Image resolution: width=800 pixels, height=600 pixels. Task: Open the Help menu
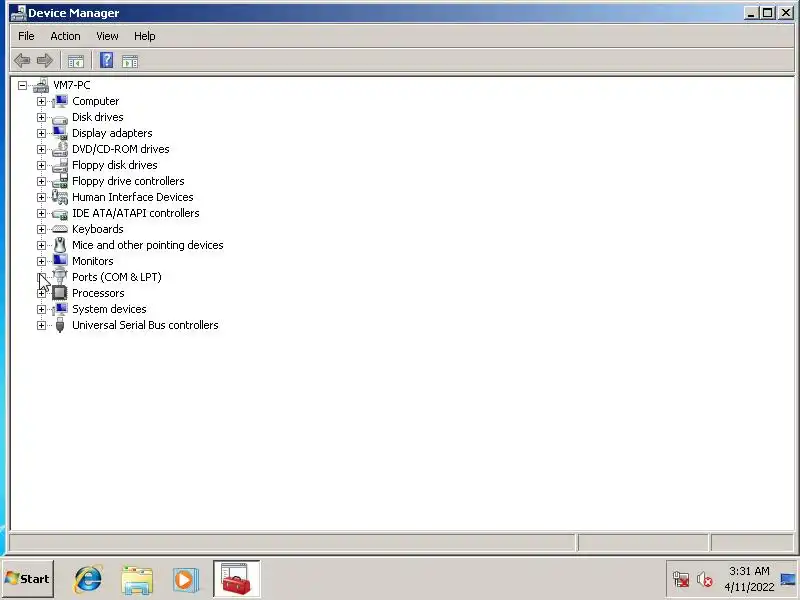point(144,36)
